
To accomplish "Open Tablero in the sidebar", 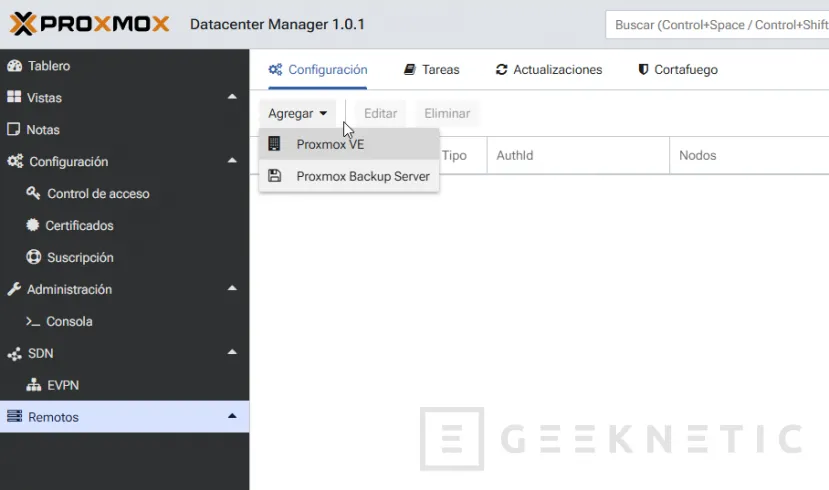I will point(125,66).
